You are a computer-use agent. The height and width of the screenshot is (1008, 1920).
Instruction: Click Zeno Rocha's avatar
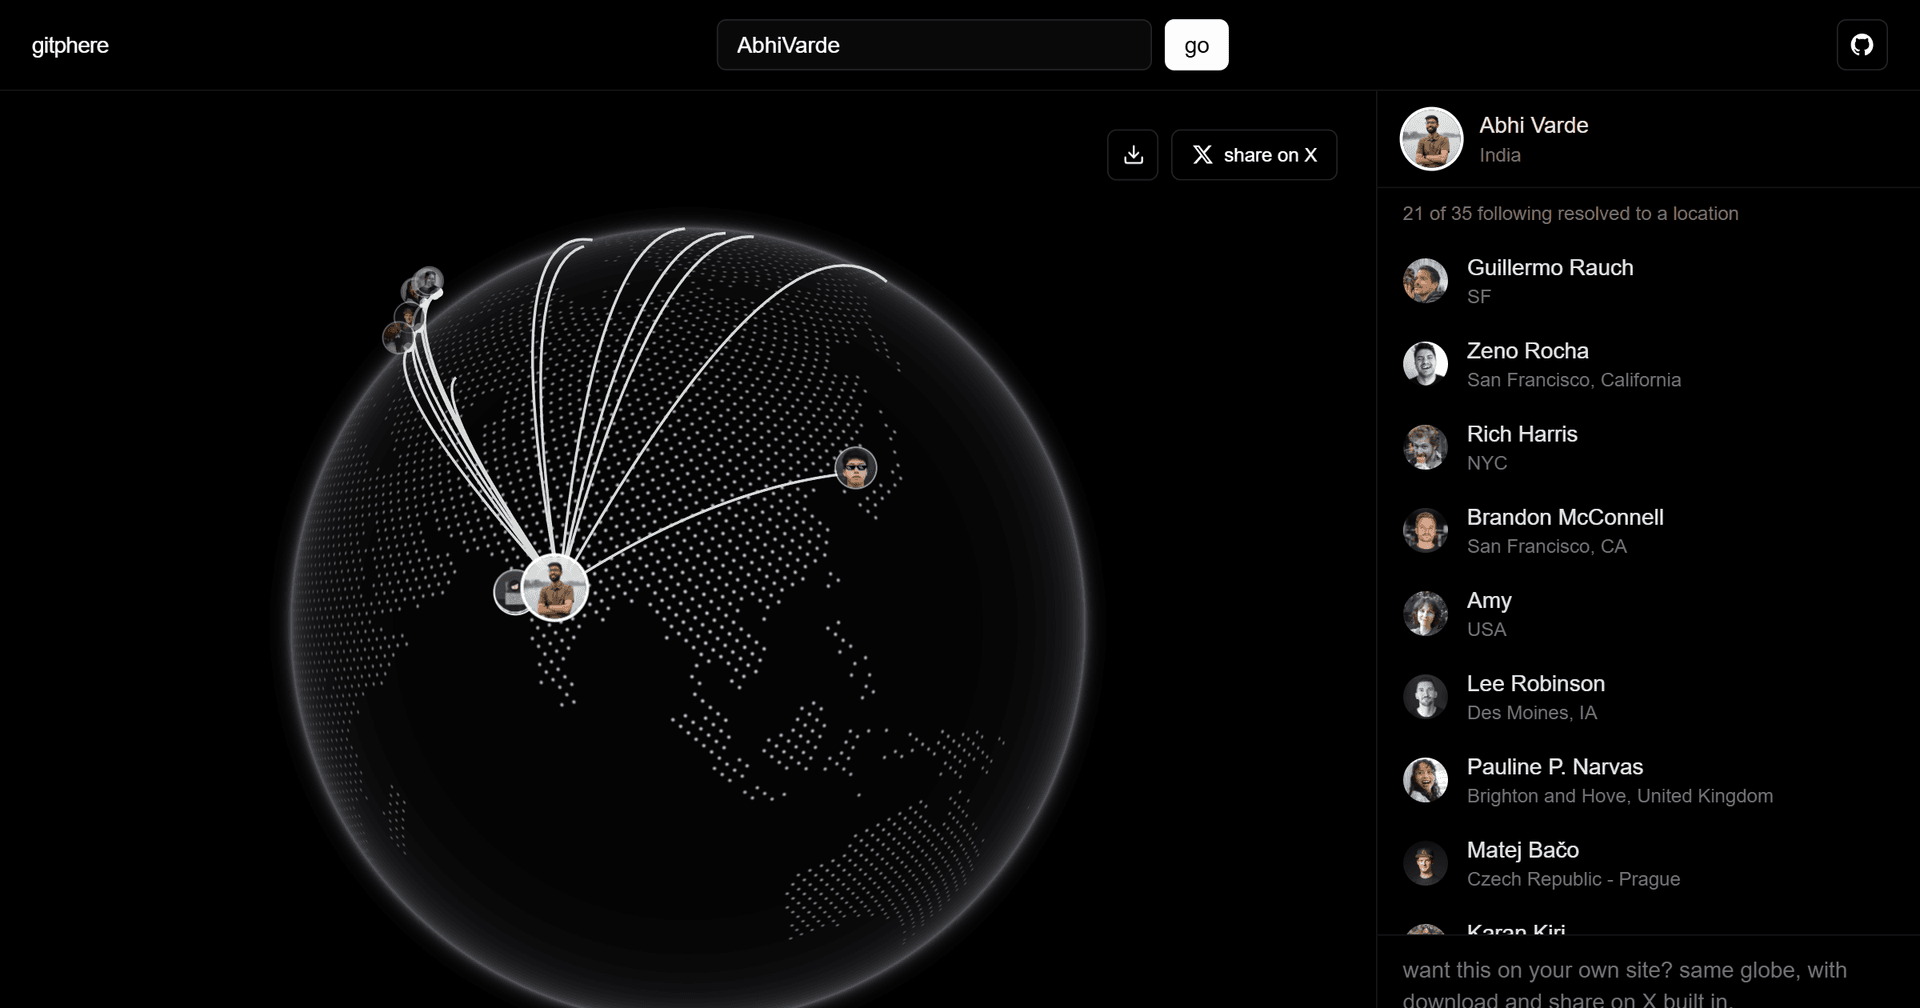click(1425, 364)
